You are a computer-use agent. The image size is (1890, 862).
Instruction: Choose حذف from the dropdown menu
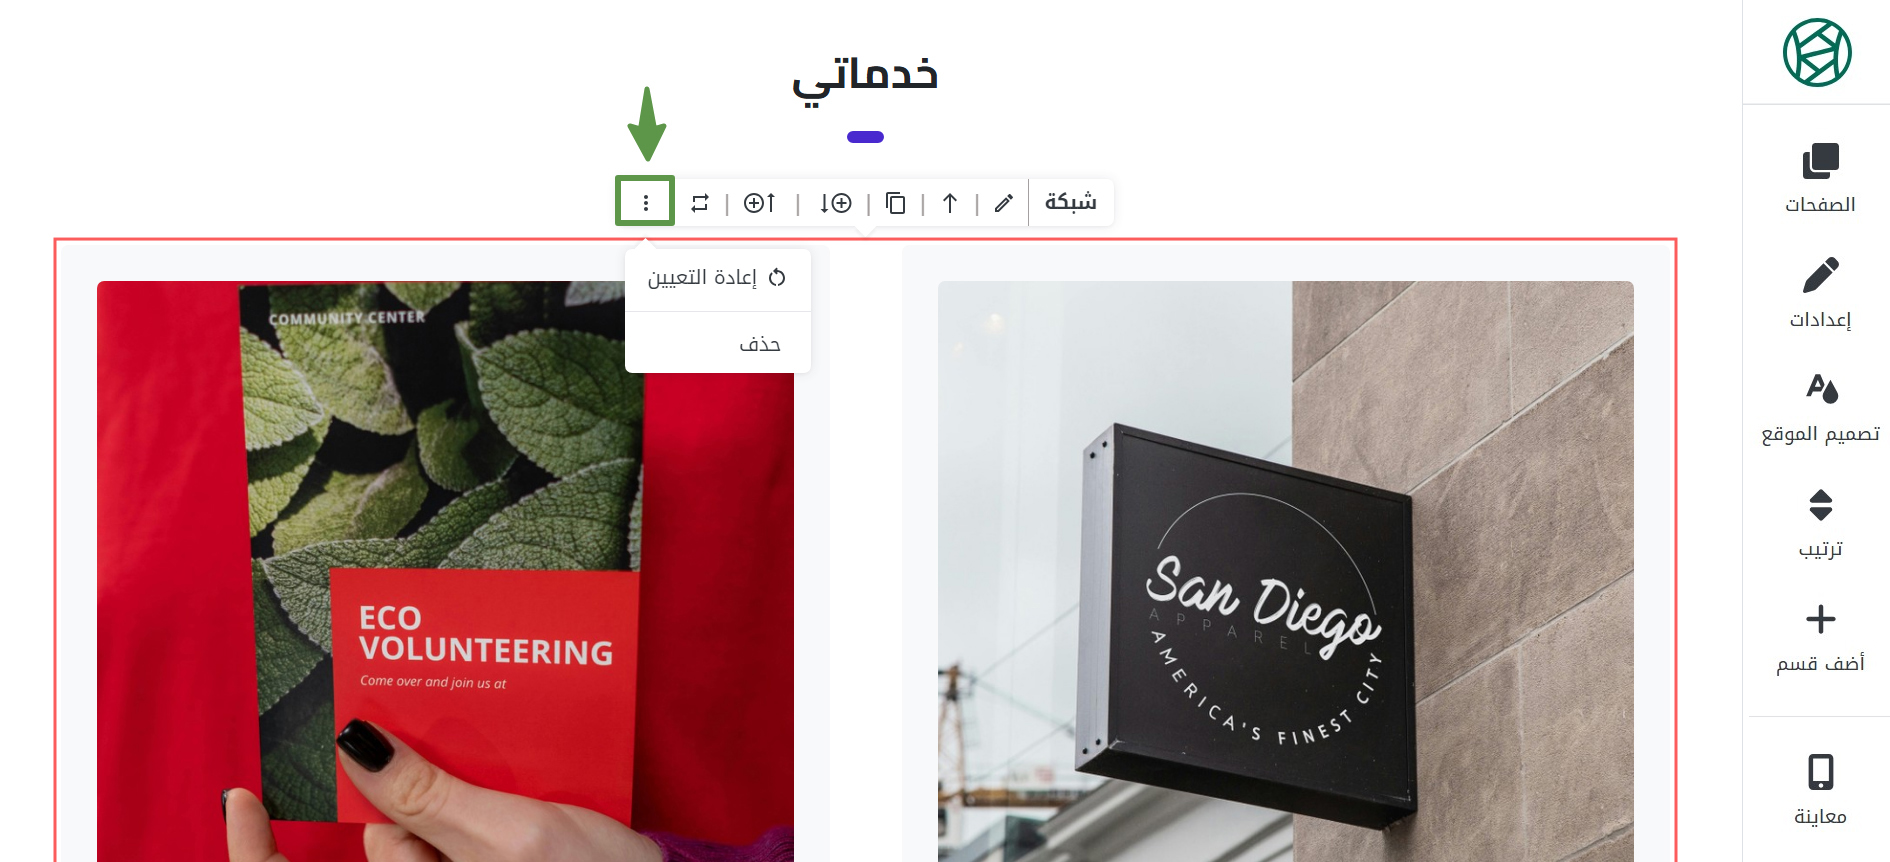[718, 343]
